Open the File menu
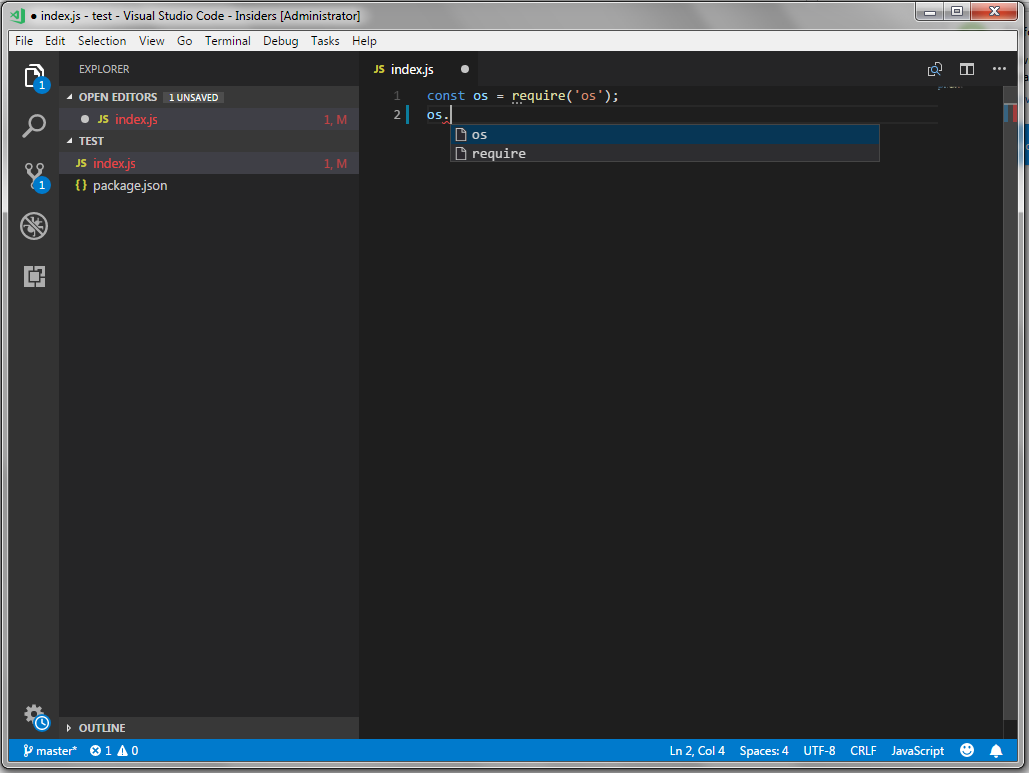Screen dimensions: 1029x773 point(24,41)
